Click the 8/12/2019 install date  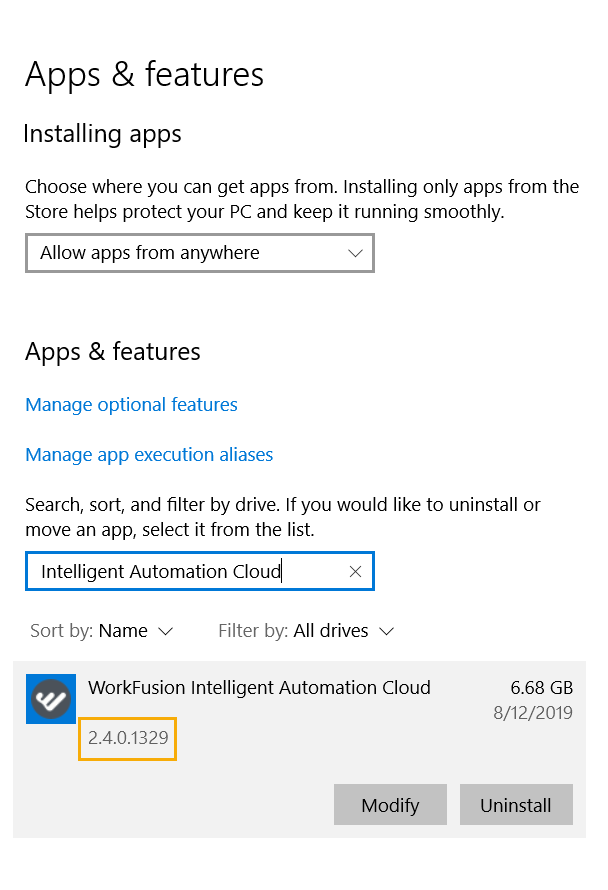532,713
